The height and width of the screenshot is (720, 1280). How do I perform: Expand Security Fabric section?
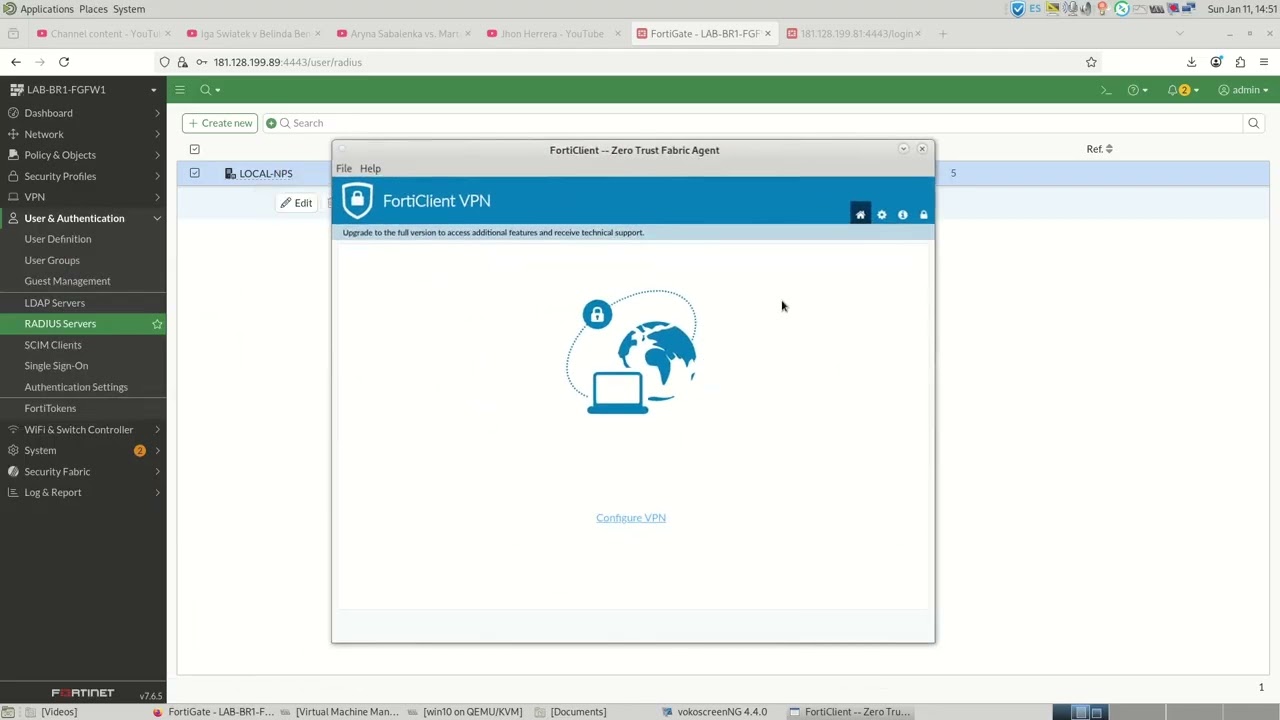pos(83,472)
